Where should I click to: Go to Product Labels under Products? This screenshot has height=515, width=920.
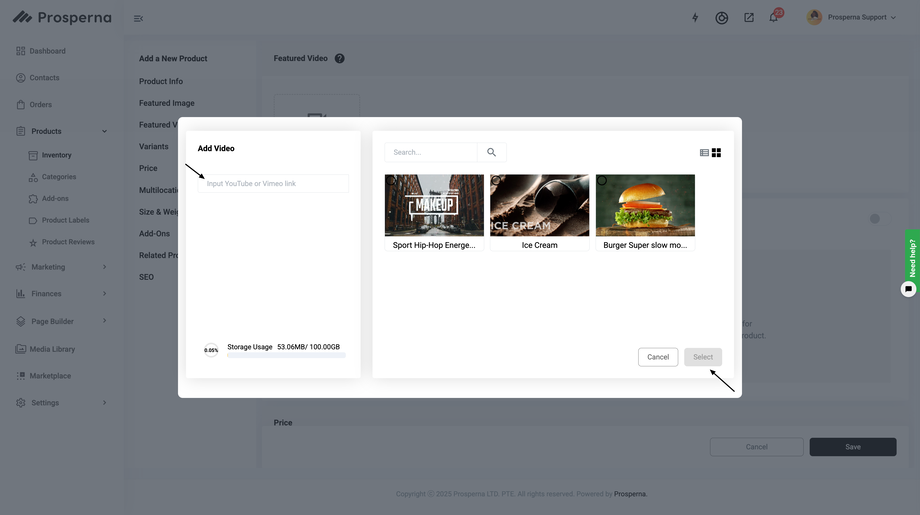coord(59,221)
